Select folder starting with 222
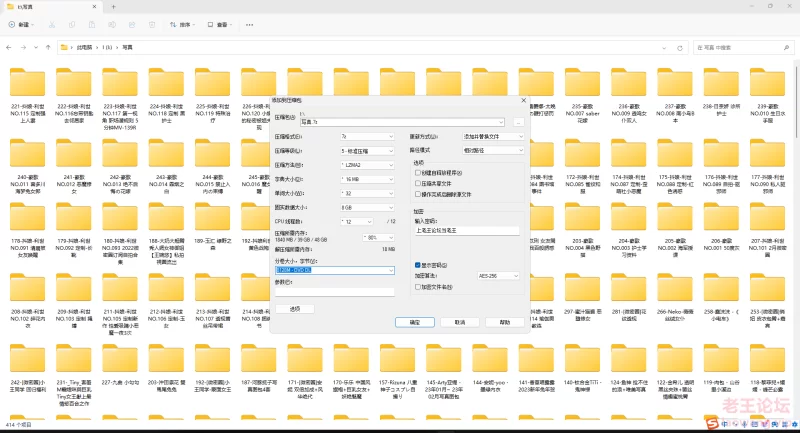Image resolution: width=800 pixels, height=433 pixels. click(74, 95)
